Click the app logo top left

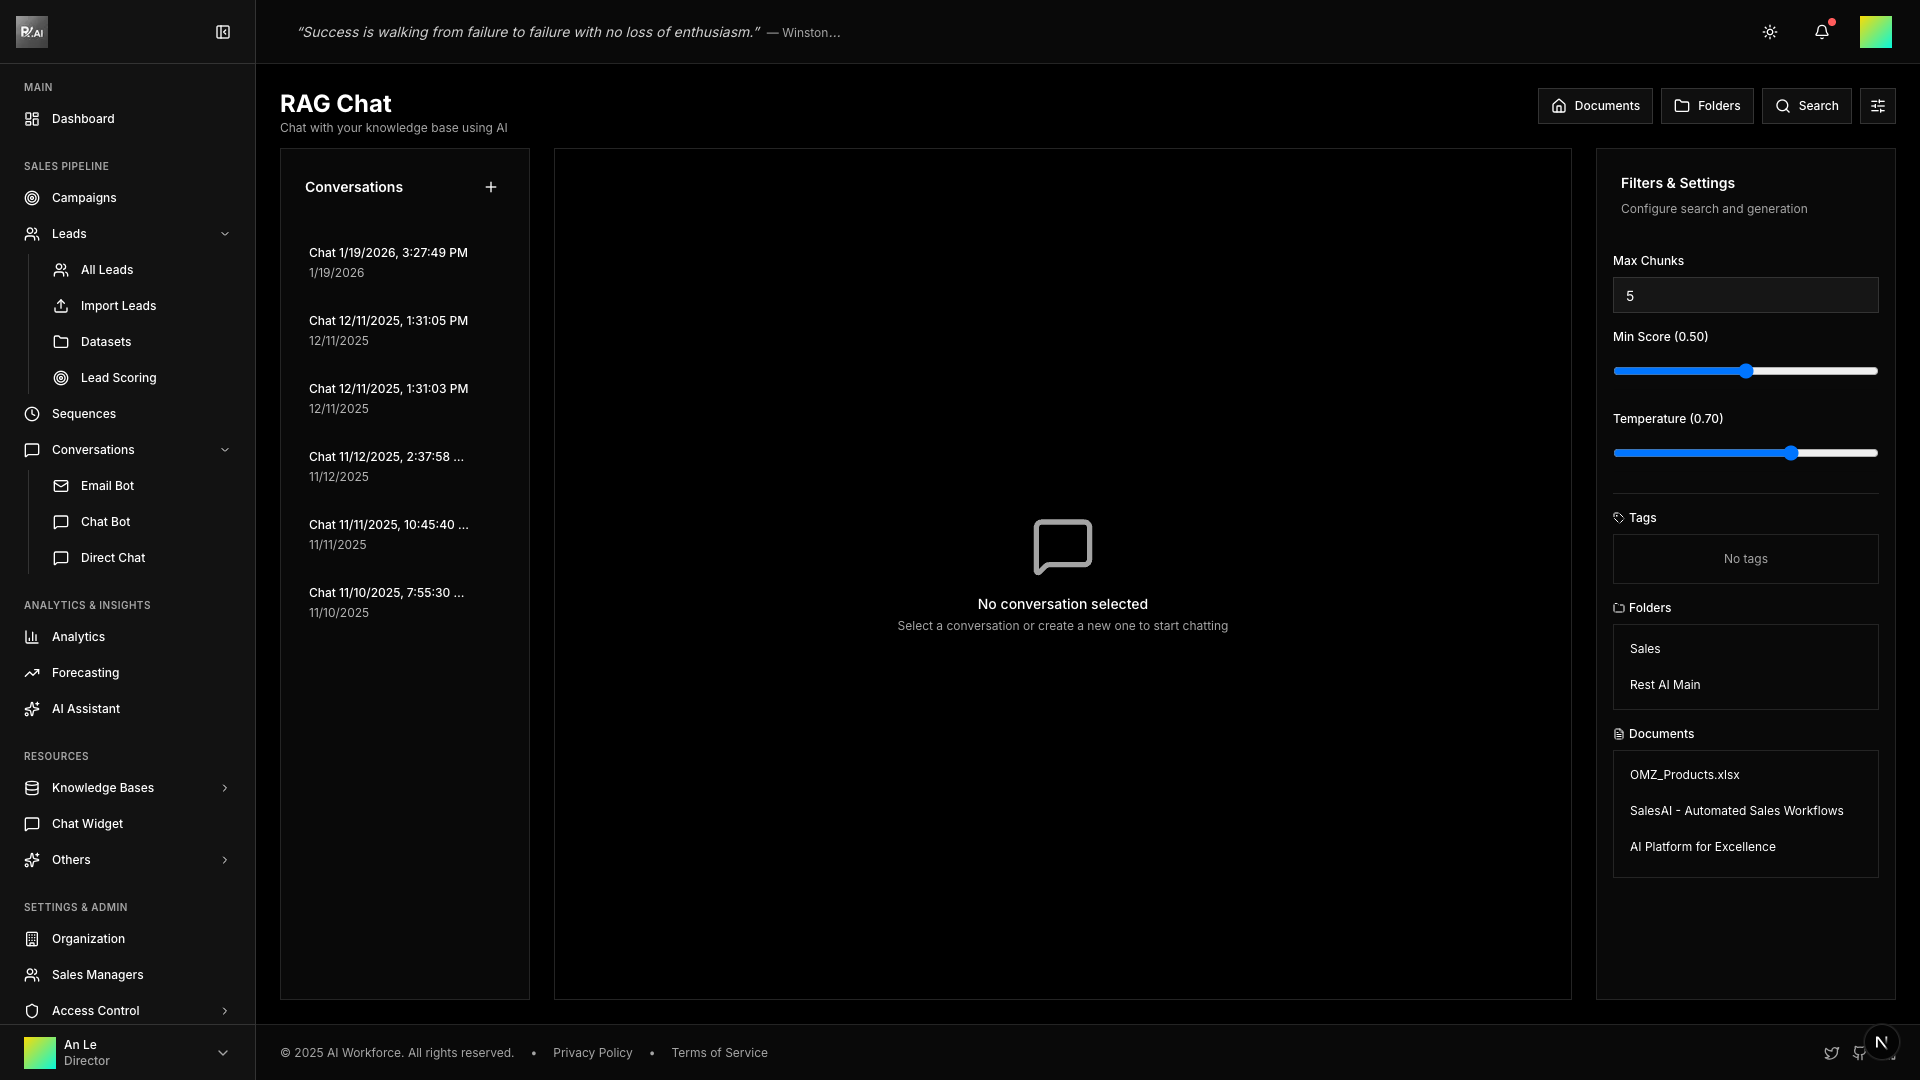pyautogui.click(x=32, y=32)
